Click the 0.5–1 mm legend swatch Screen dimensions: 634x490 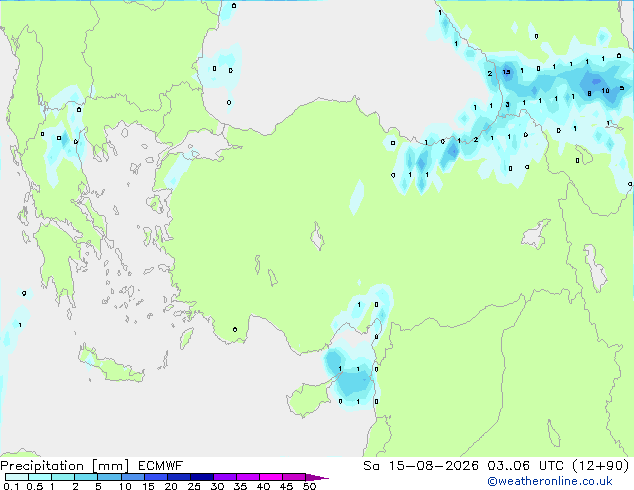point(40,477)
